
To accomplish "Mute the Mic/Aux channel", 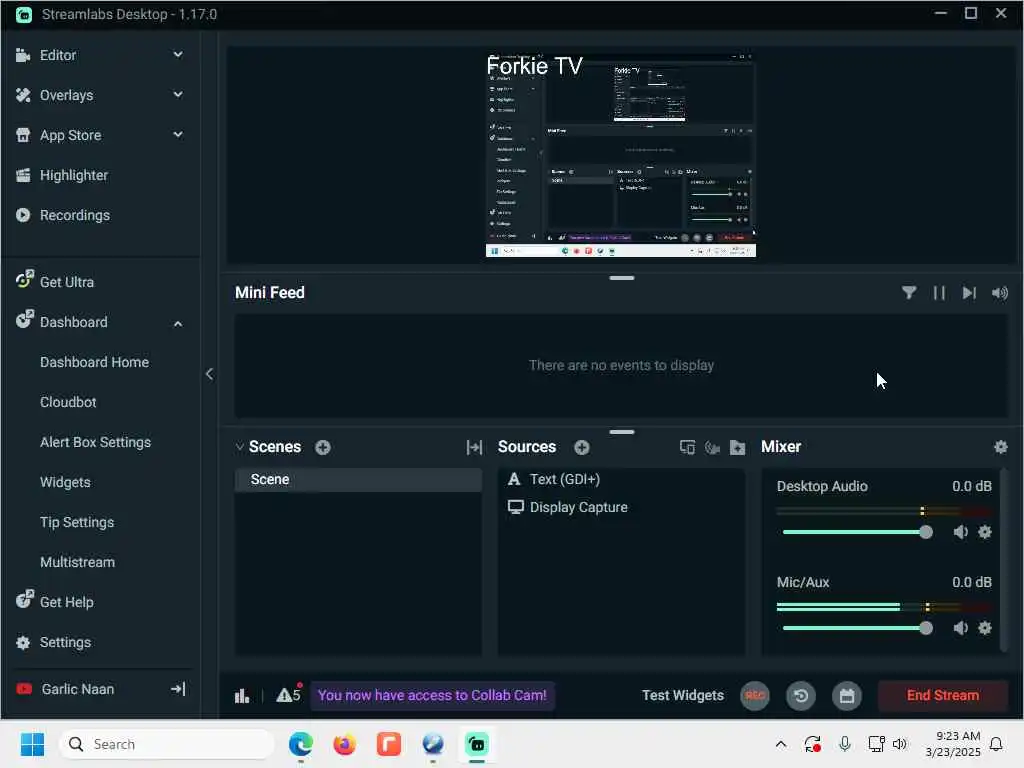I will pyautogui.click(x=960, y=628).
